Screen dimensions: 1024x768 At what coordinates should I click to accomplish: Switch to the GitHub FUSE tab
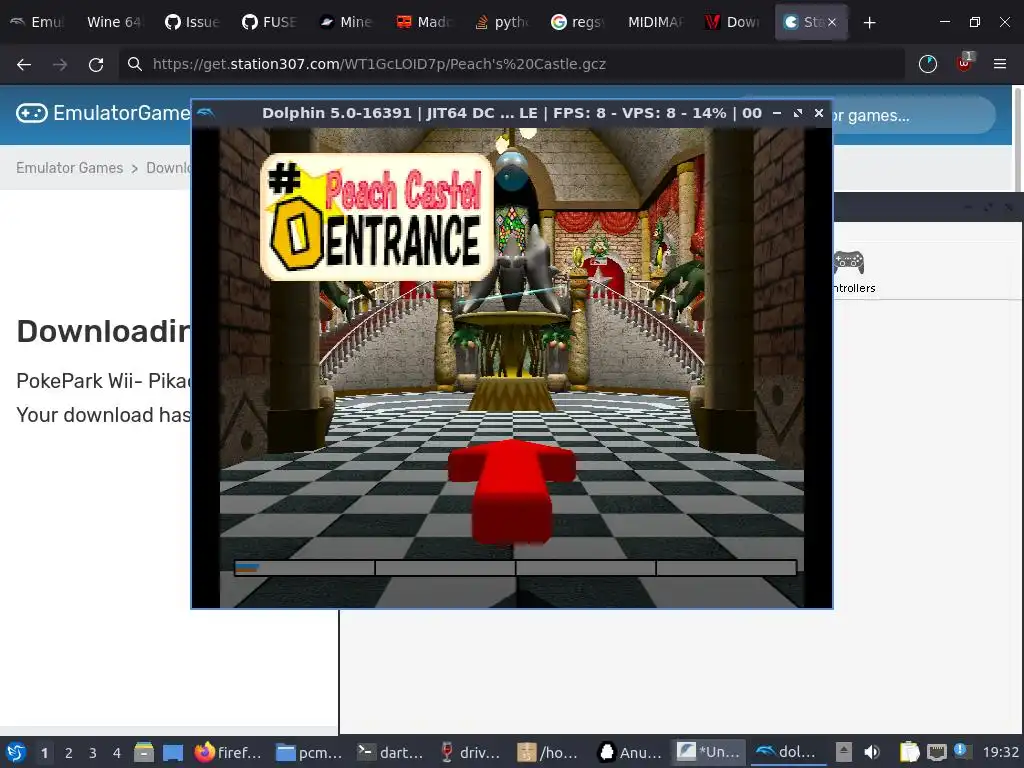click(x=269, y=22)
